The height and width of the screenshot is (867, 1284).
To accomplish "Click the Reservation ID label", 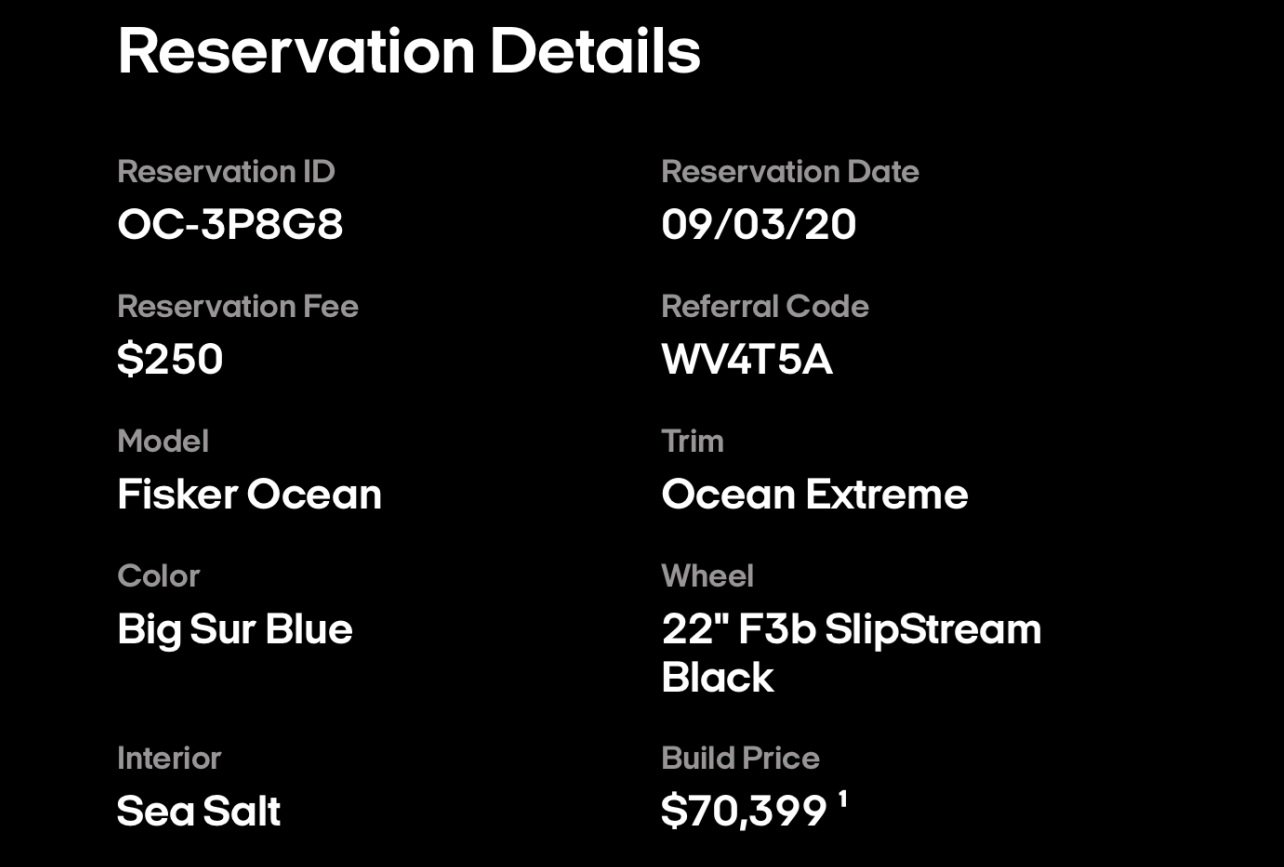I will pos(226,171).
